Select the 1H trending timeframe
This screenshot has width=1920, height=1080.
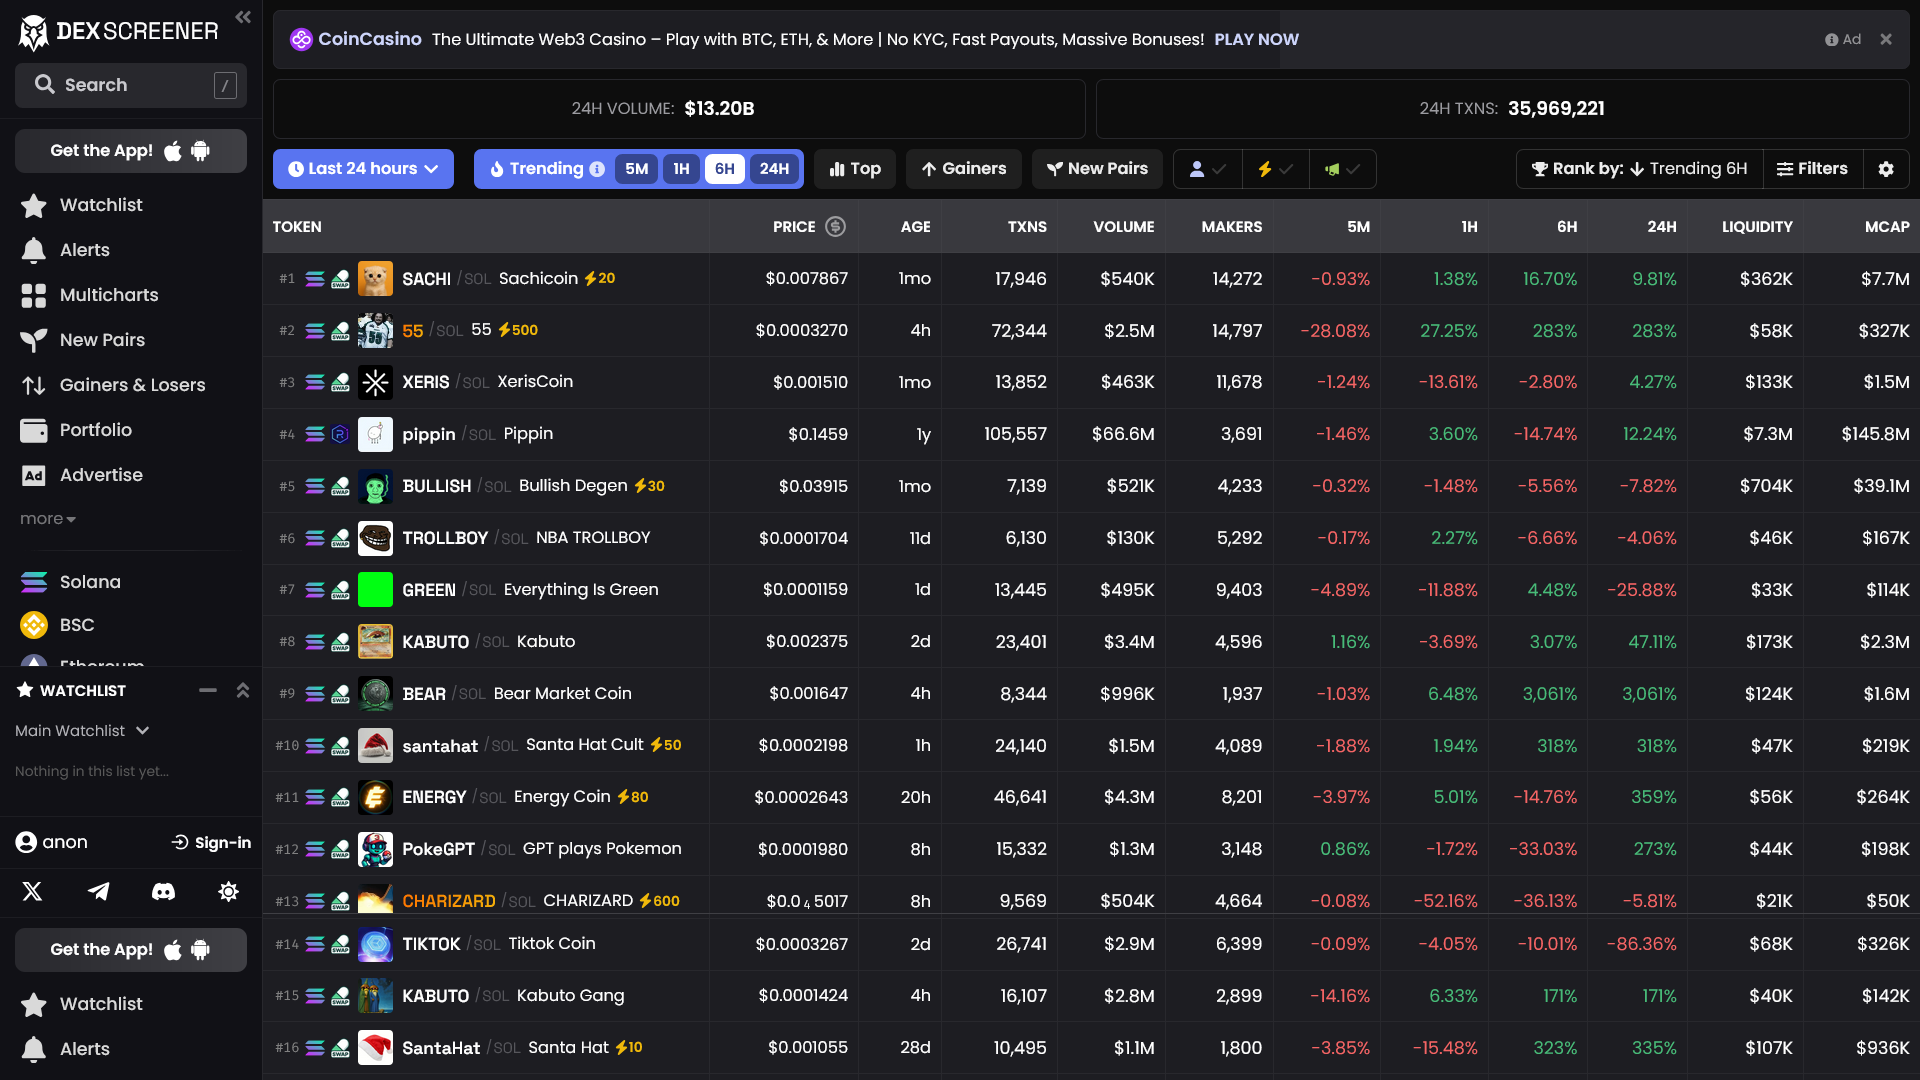pos(681,169)
